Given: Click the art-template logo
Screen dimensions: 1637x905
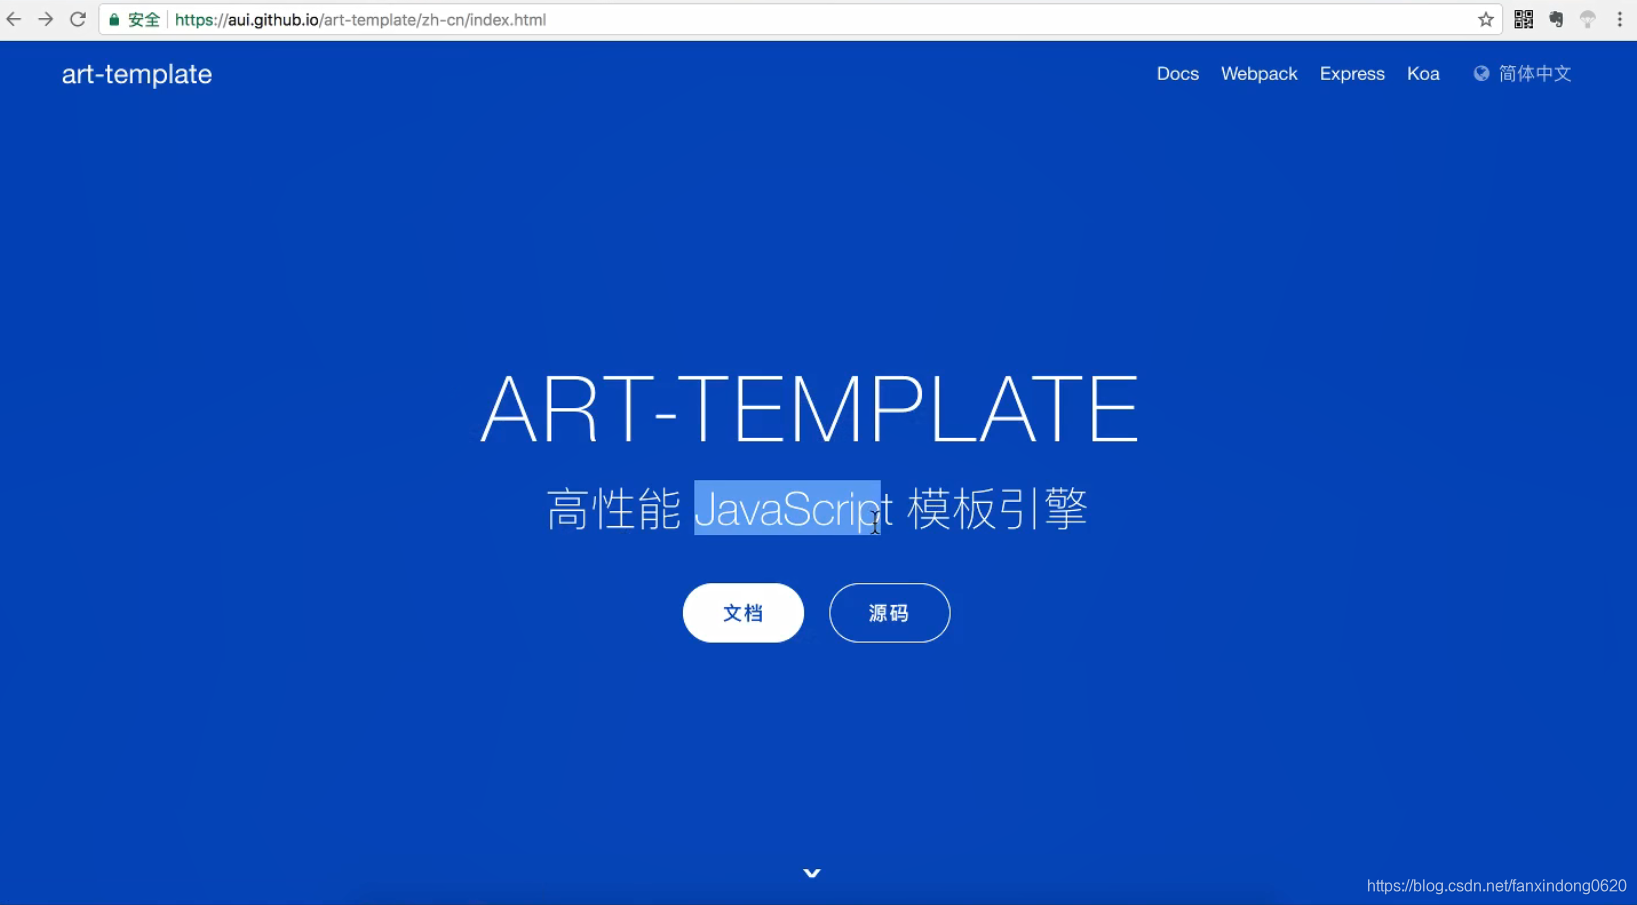Looking at the screenshot, I should (136, 74).
